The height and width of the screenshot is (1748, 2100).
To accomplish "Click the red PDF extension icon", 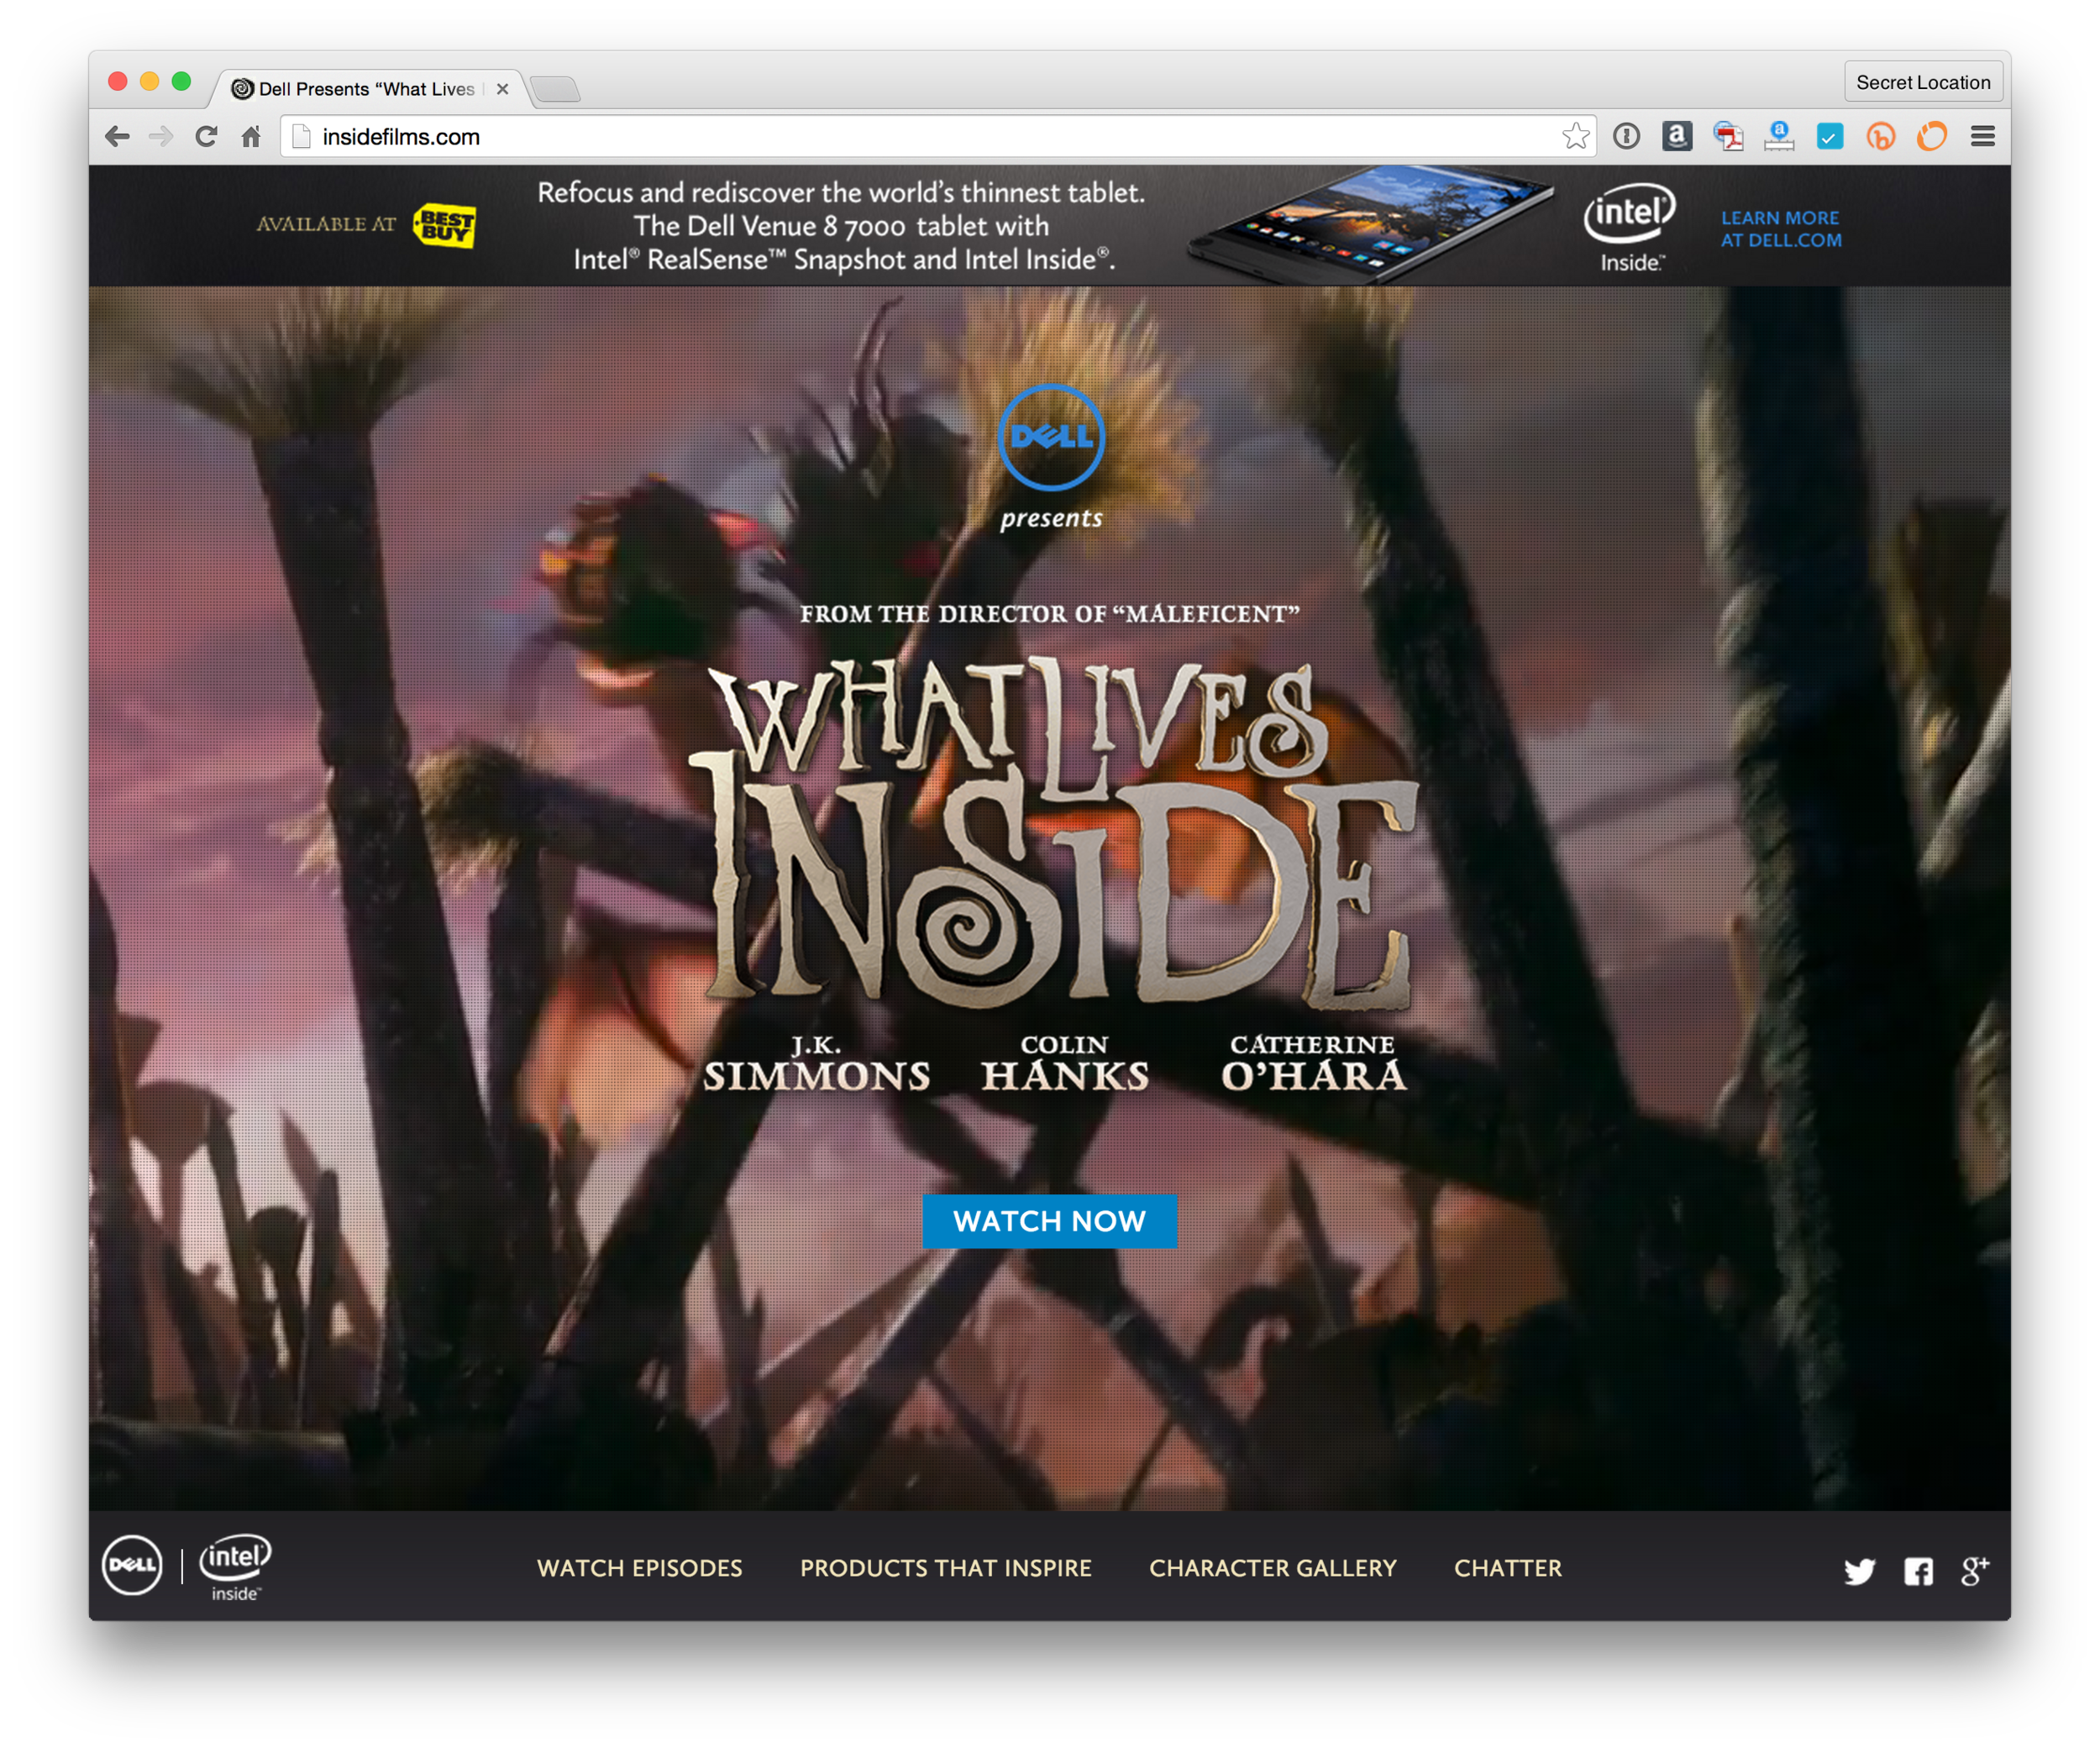I will point(1728,136).
